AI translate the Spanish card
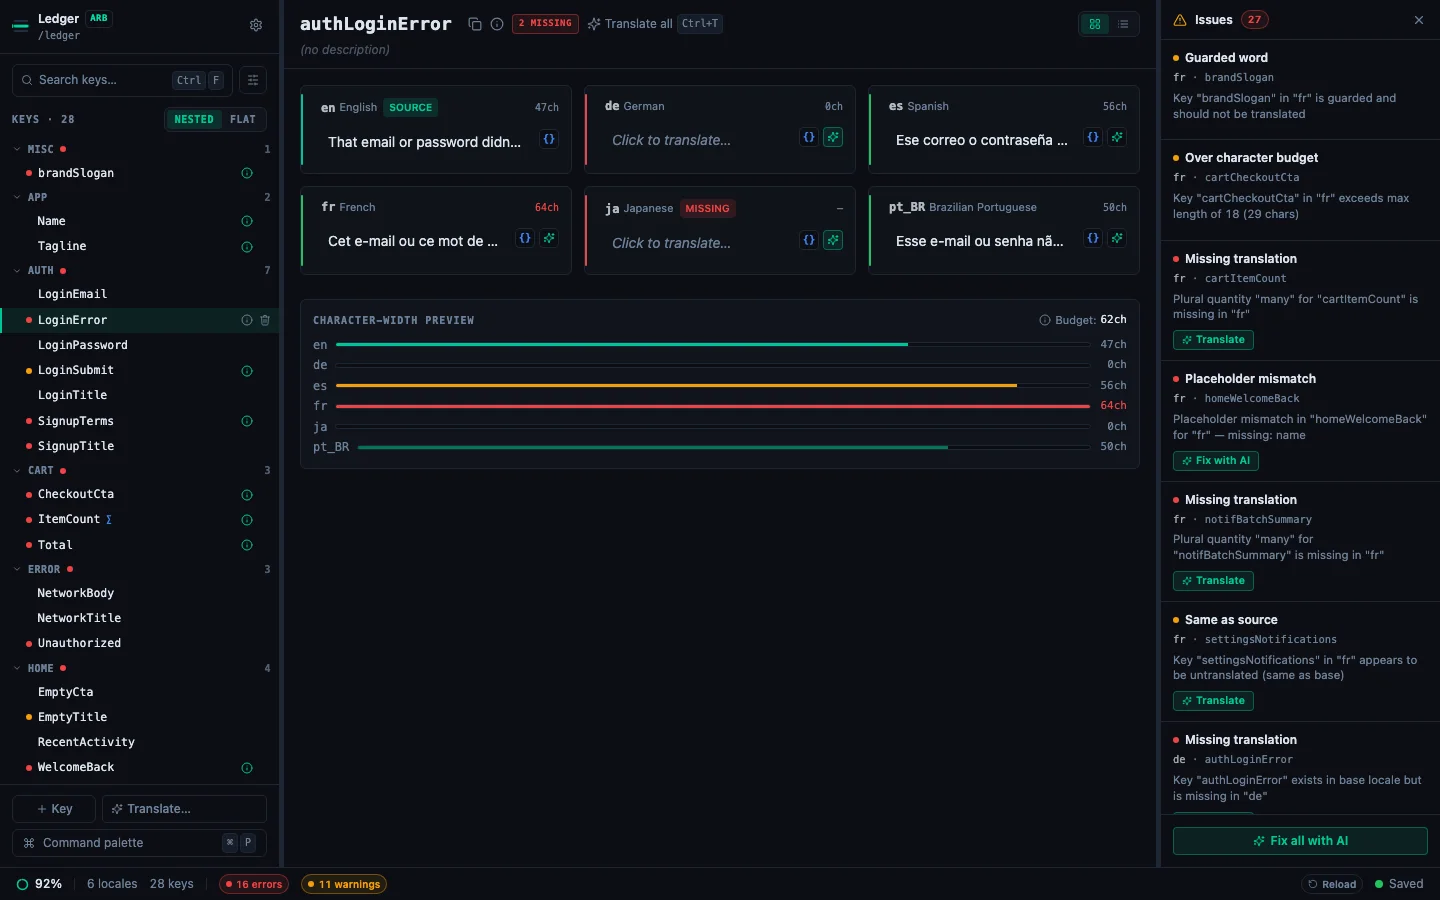1440x900 pixels. (x=1117, y=137)
